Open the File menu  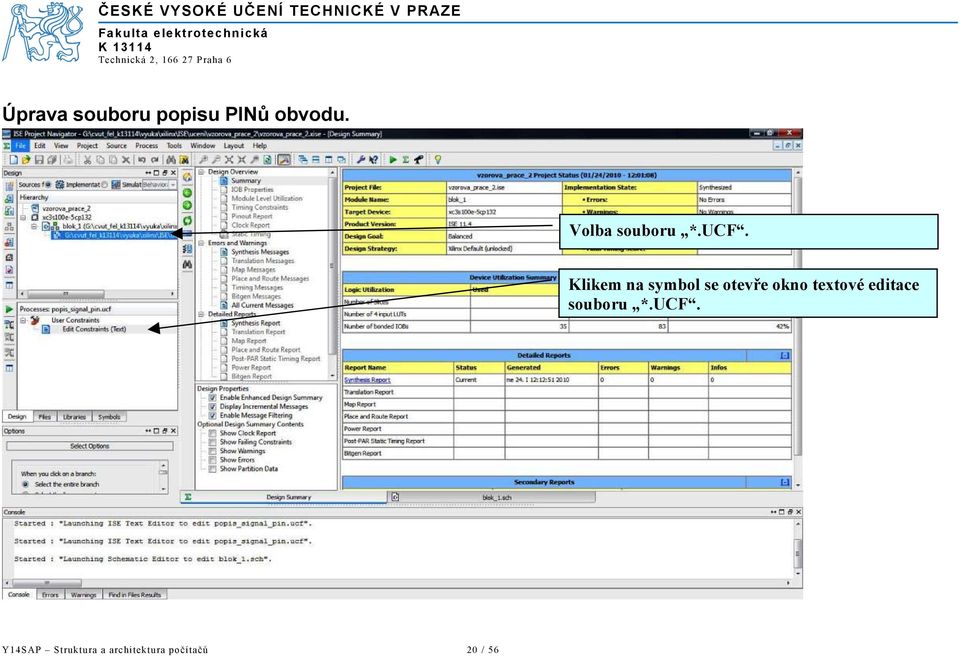[20, 146]
